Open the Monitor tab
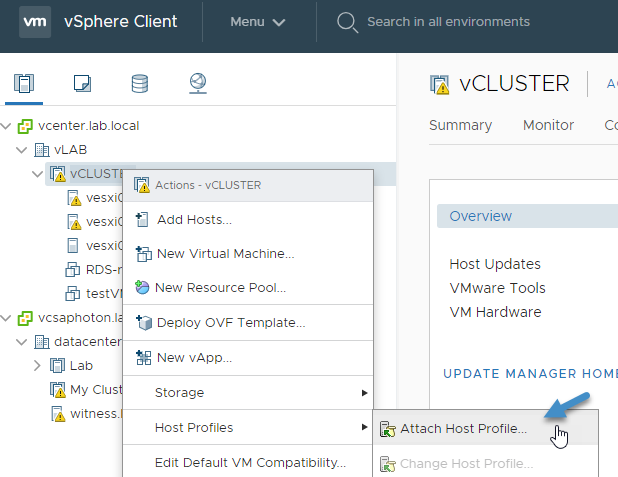618x477 pixels. tap(548, 125)
